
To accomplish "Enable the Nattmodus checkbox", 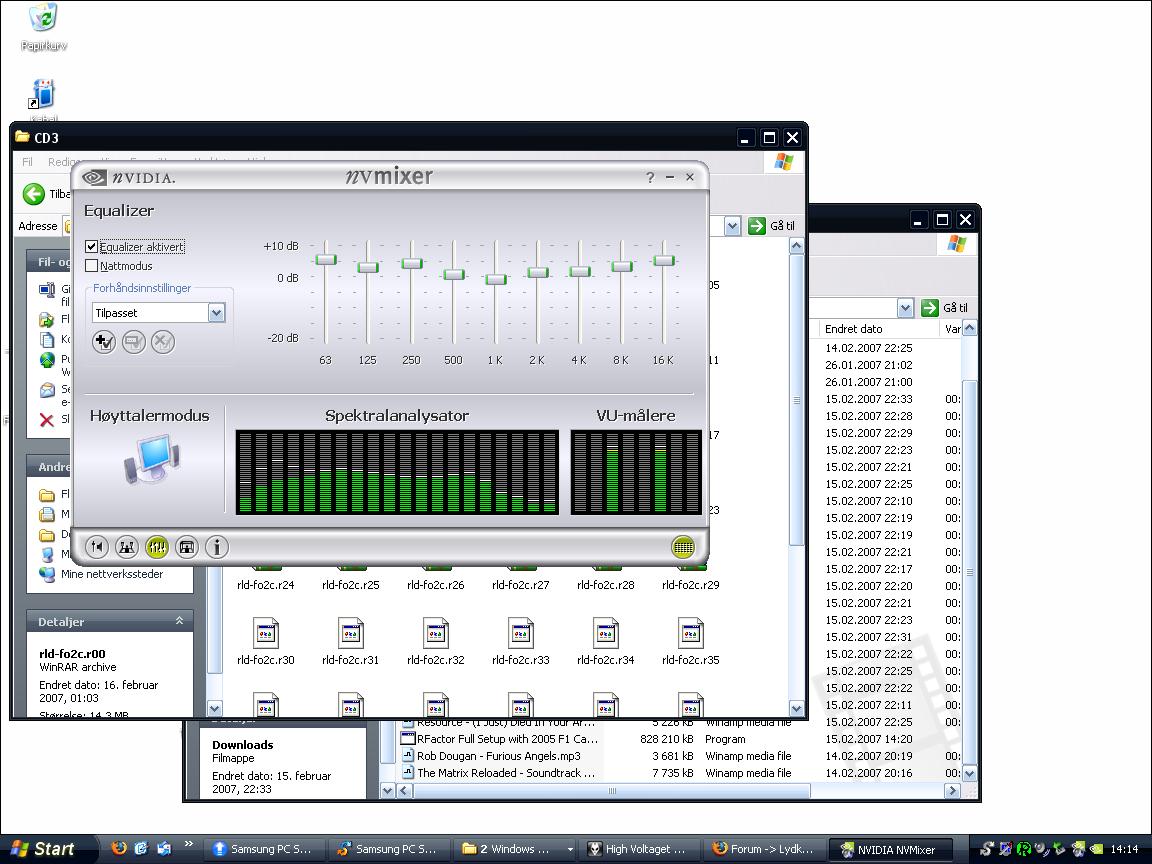I will coord(92,266).
